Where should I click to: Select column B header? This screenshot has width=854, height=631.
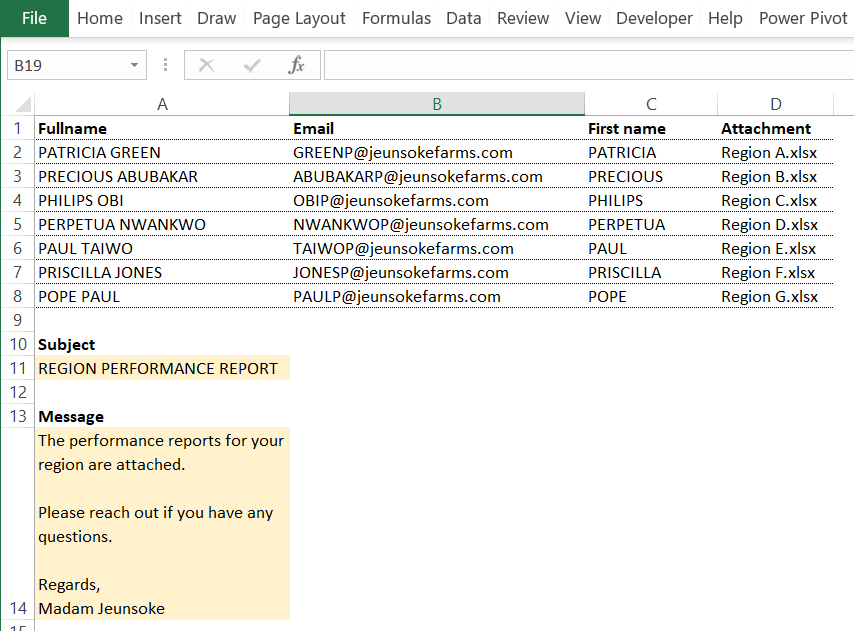[437, 103]
